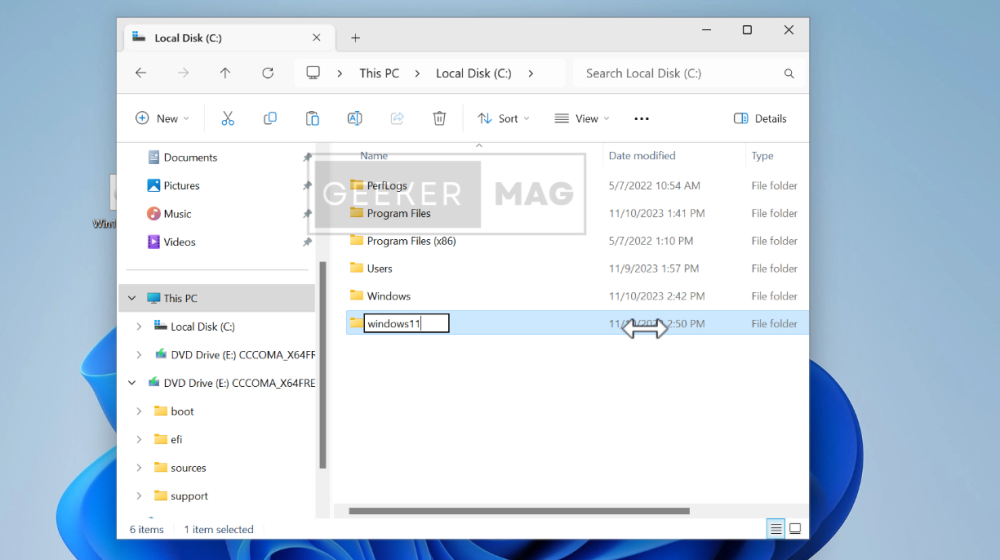Go back with the left arrow

pyautogui.click(x=141, y=73)
